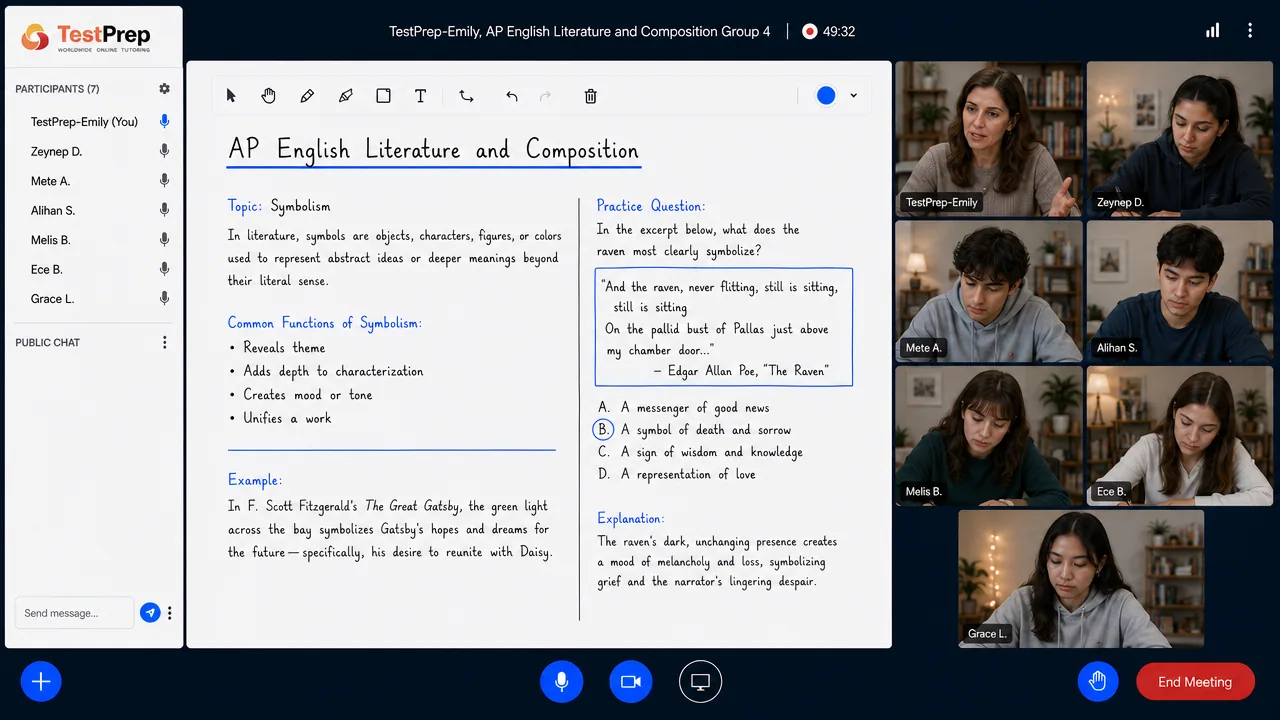Screen dimensions: 1280x720
Task: Click the connection signal bars icon
Action: pos(1213,31)
